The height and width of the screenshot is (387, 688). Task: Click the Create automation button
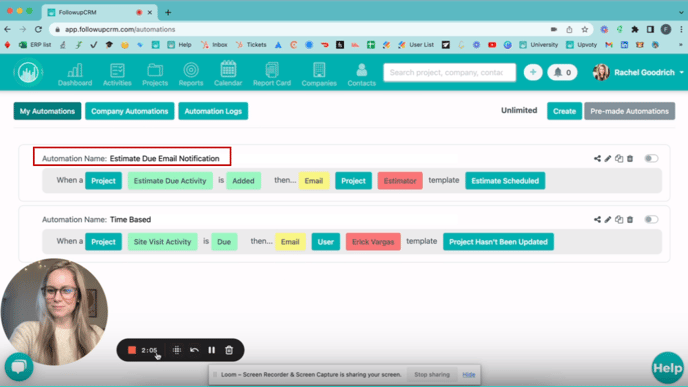coord(564,111)
